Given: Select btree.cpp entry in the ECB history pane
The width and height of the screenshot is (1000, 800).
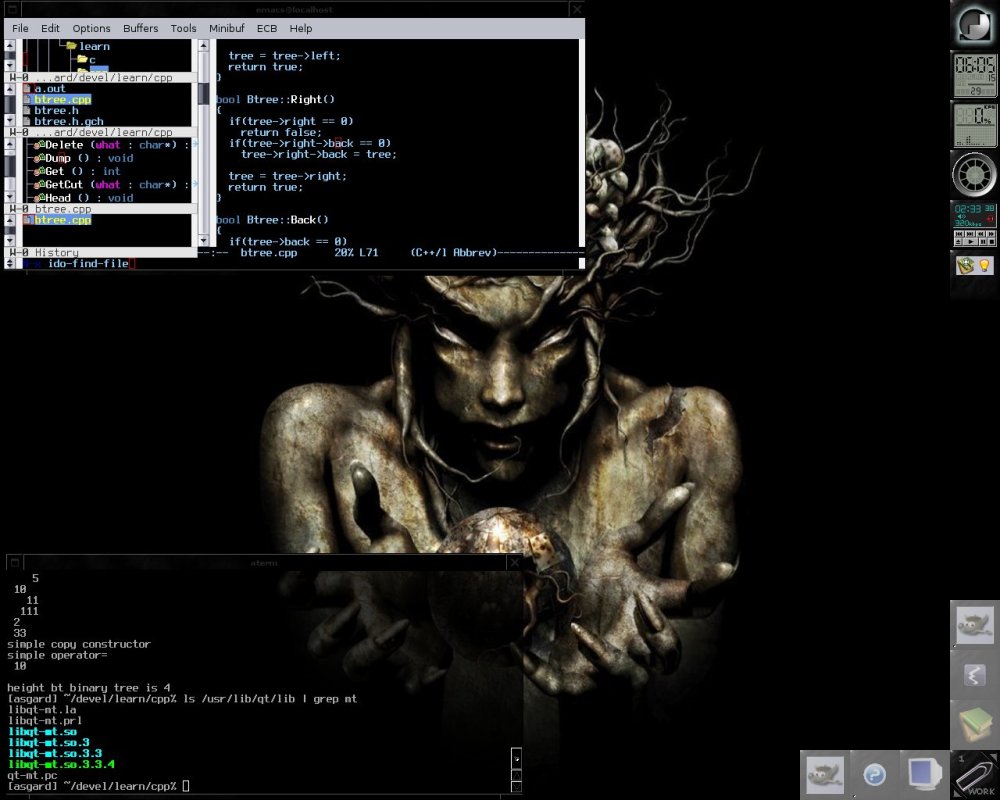Looking at the screenshot, I should [x=57, y=219].
